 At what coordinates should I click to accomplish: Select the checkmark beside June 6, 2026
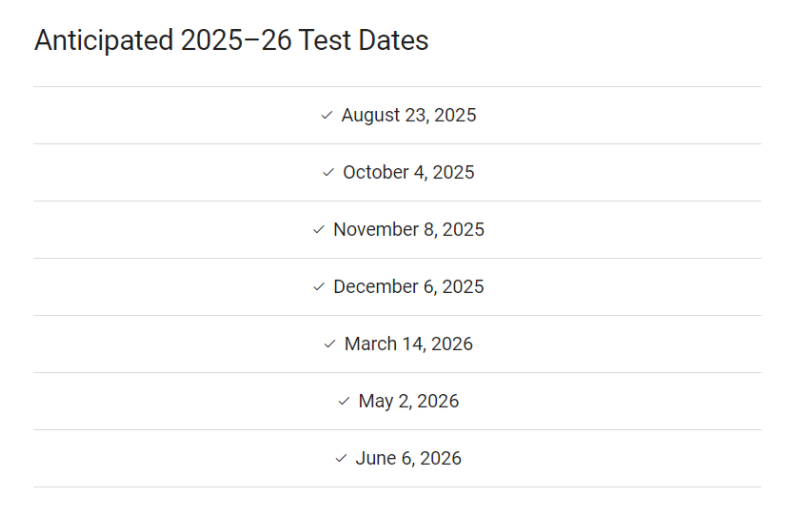click(x=340, y=458)
